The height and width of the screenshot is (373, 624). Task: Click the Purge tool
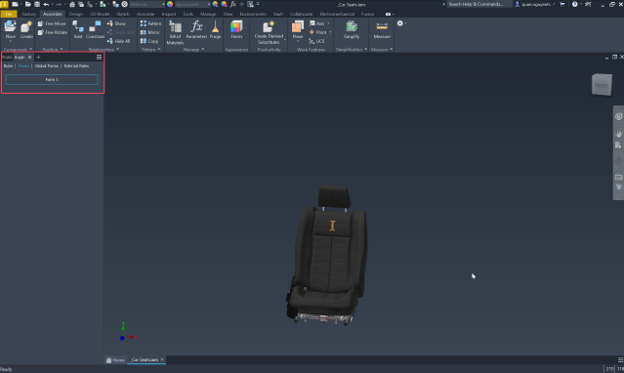[215, 30]
